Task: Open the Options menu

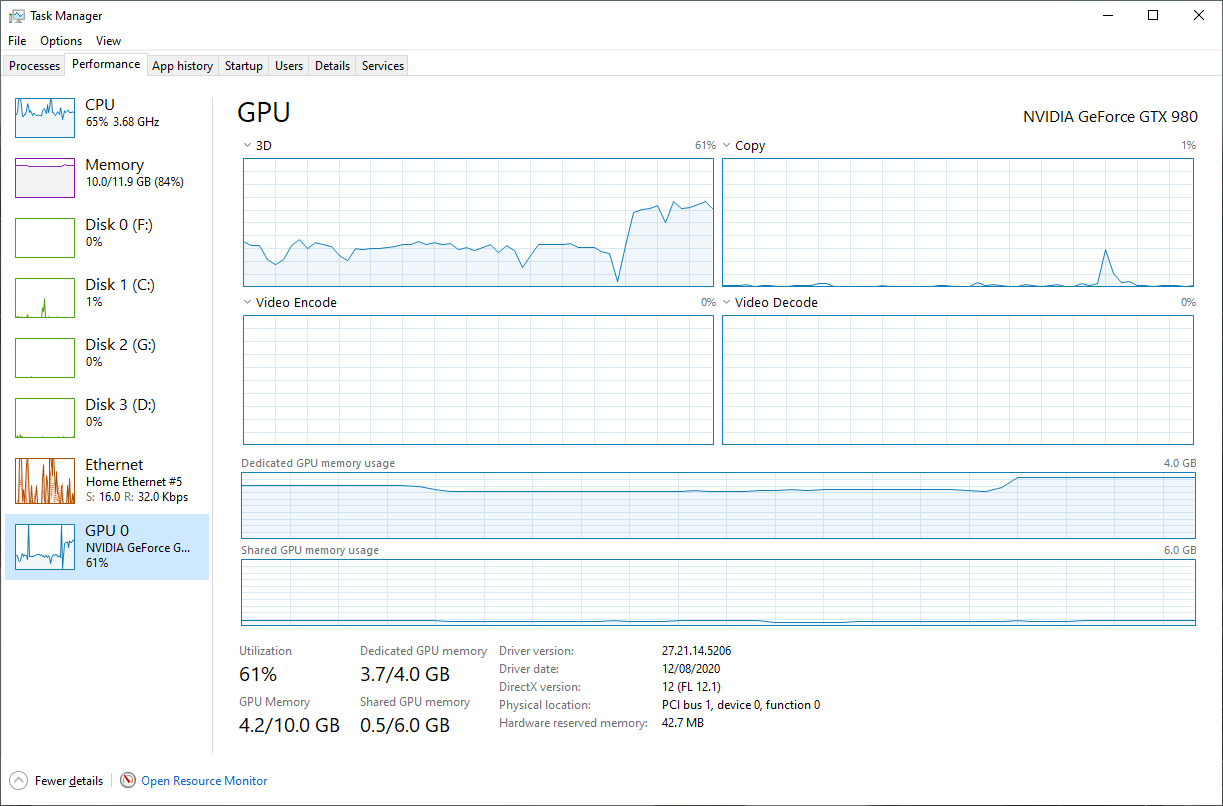Action: (x=61, y=41)
